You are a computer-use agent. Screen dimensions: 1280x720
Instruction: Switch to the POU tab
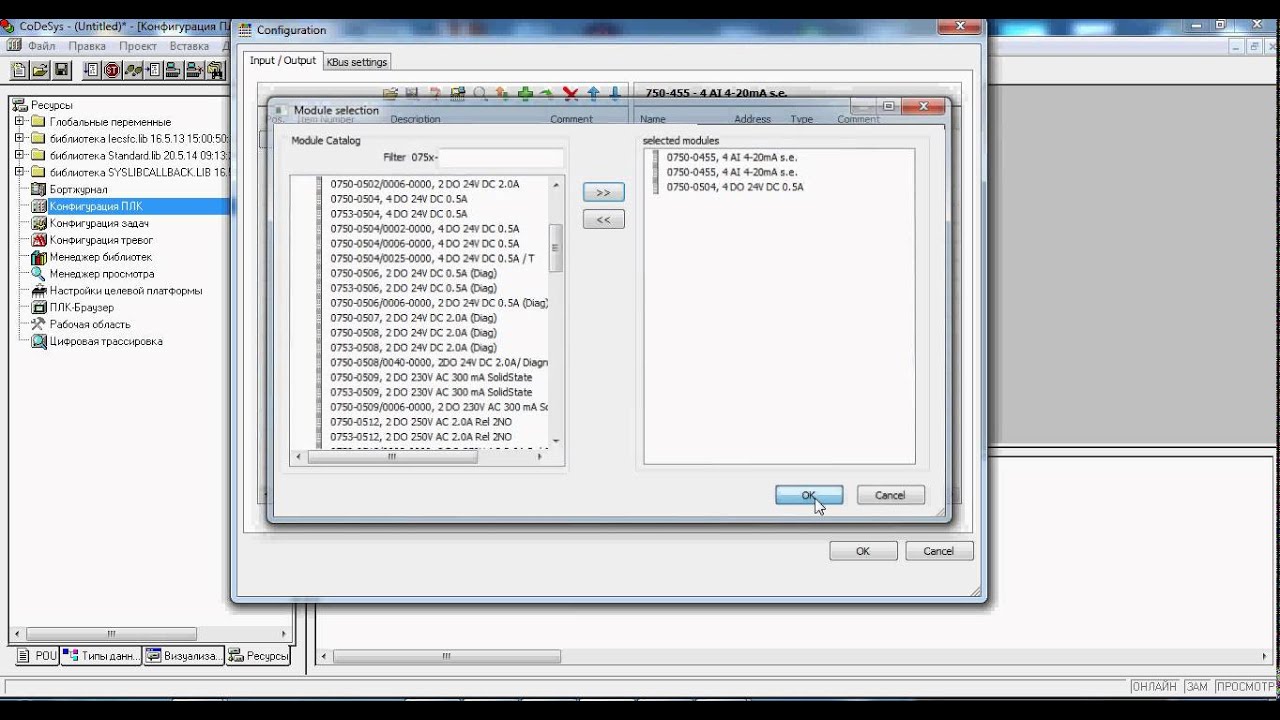[38, 656]
